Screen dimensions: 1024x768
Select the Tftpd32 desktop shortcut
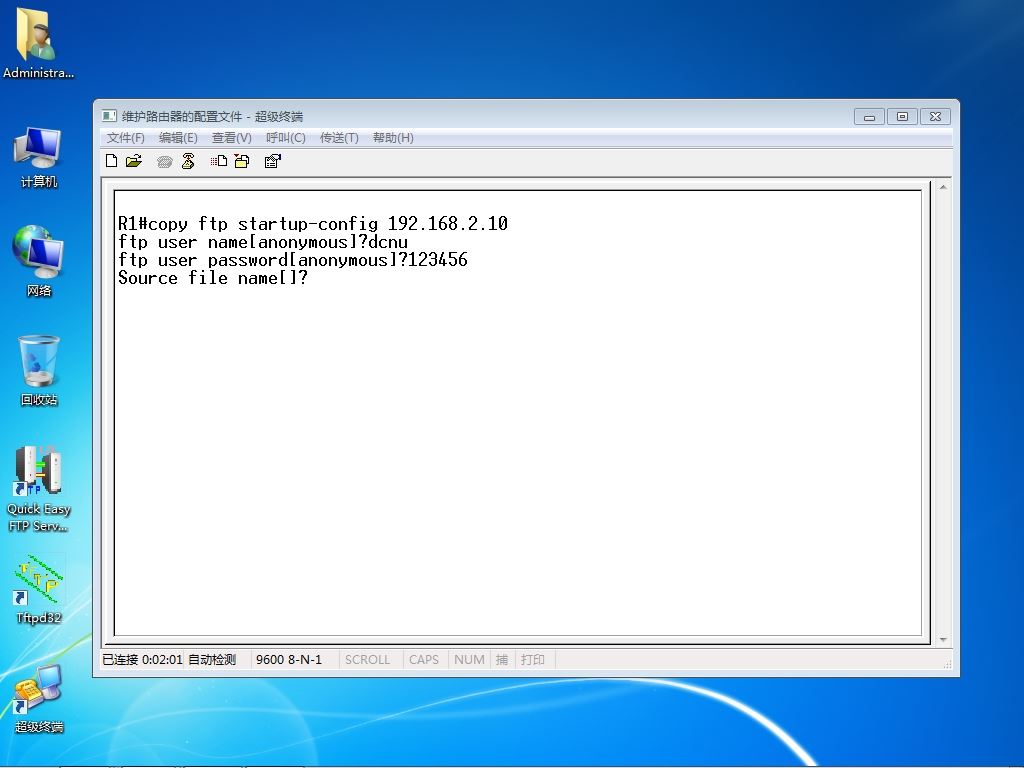39,589
